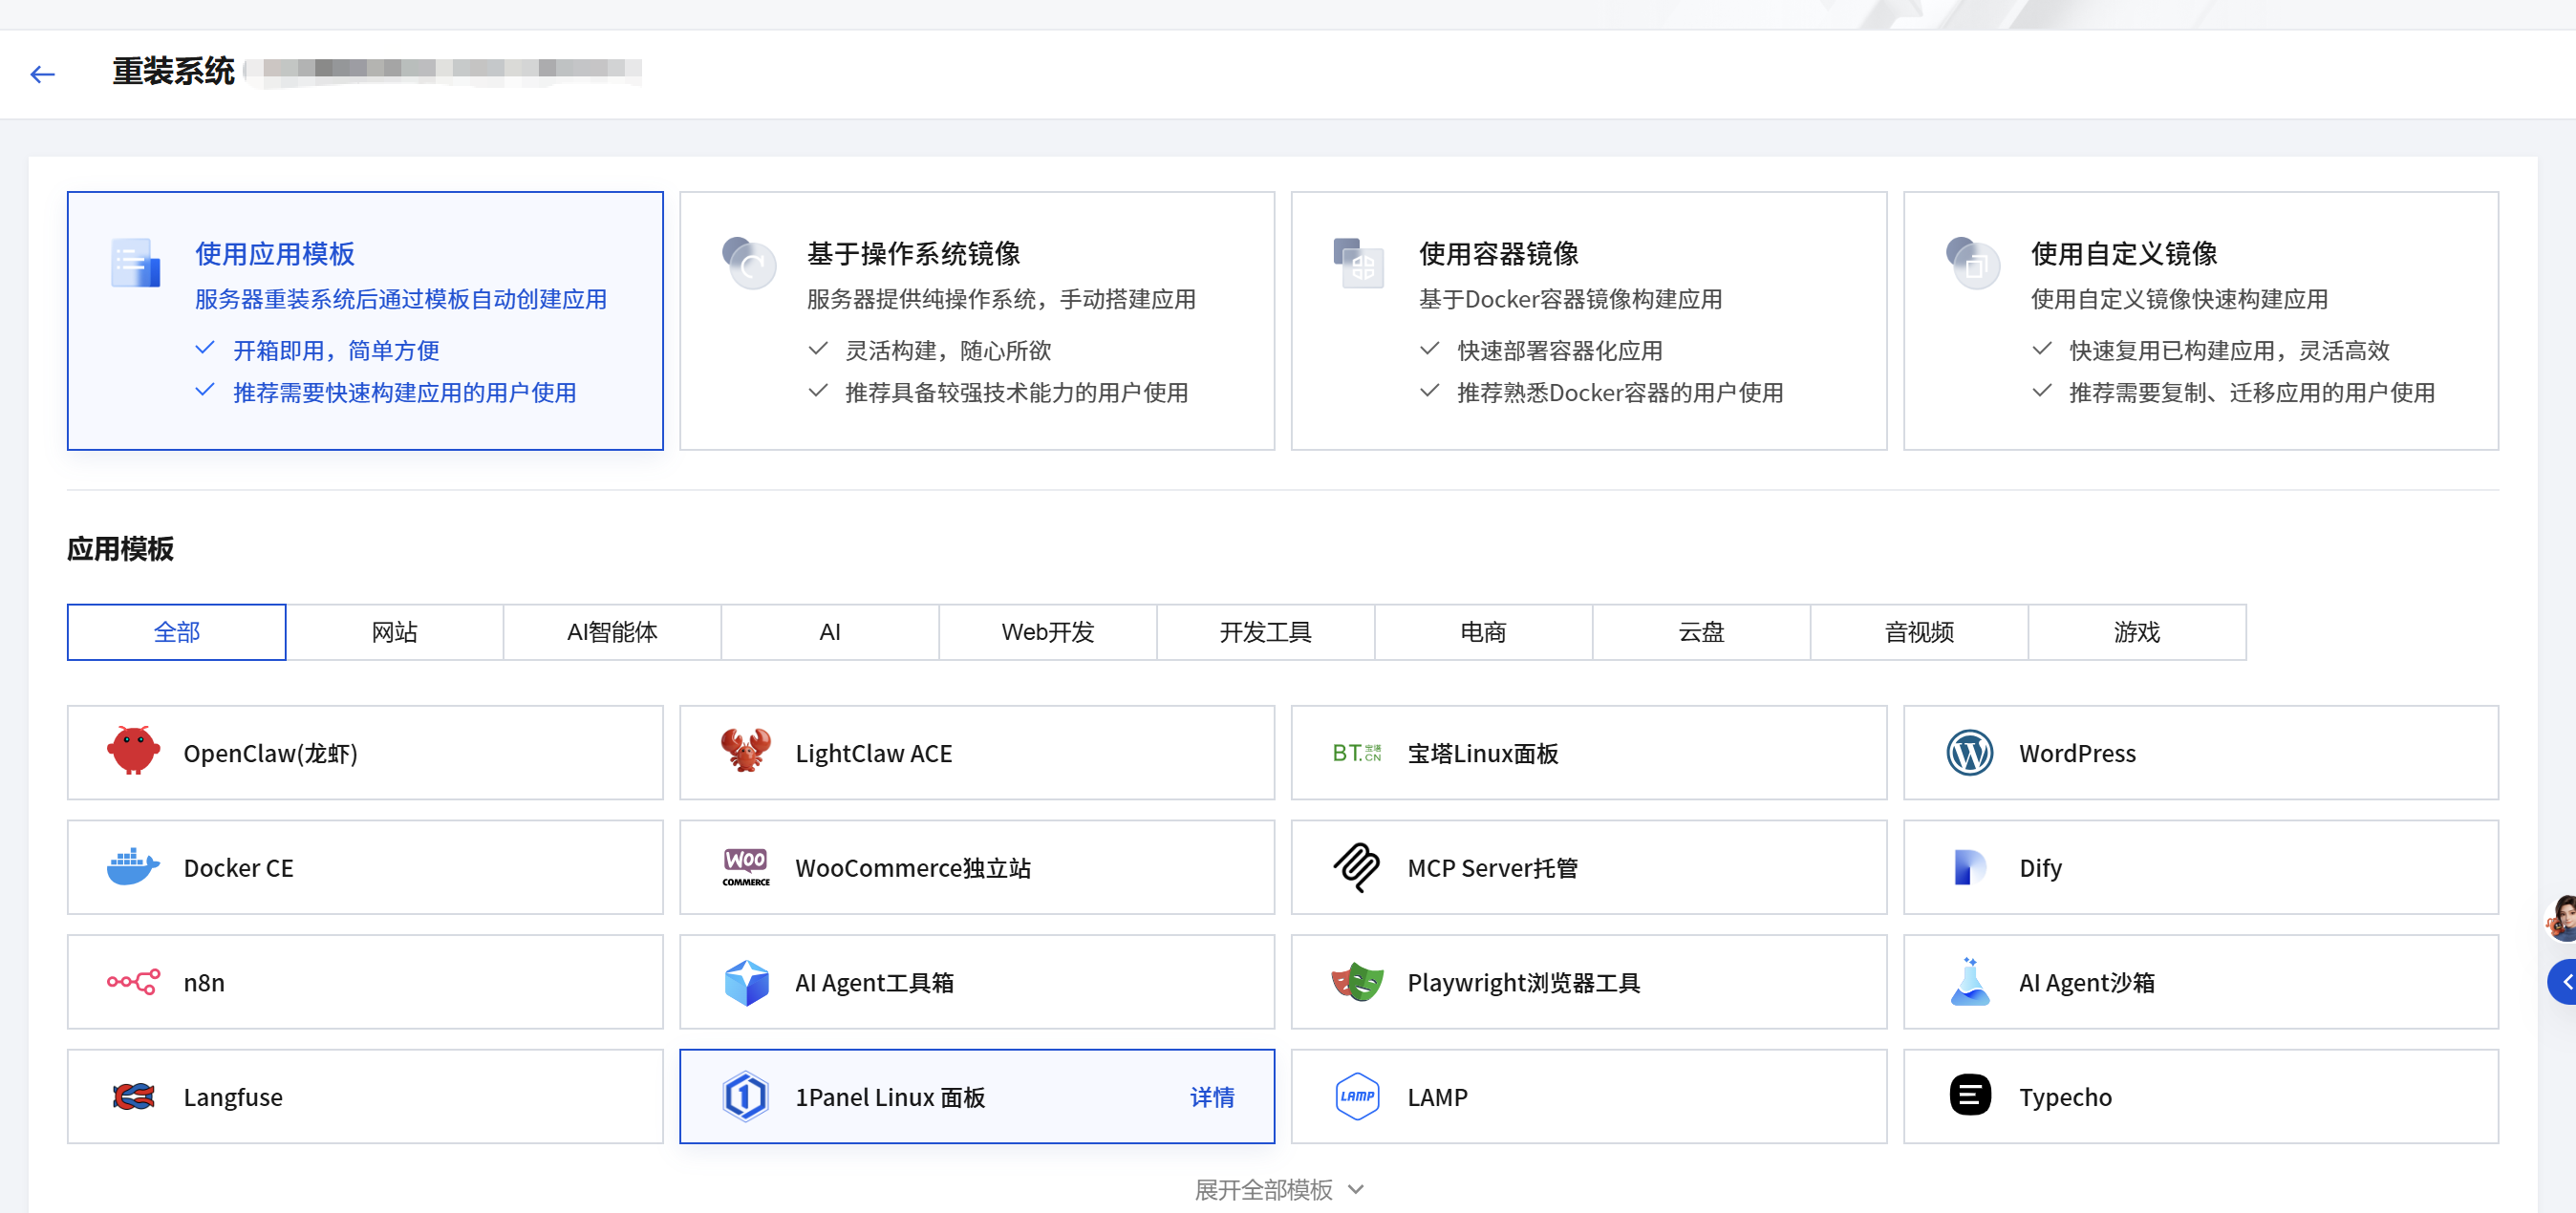The height and width of the screenshot is (1213, 2576).
Task: Click the OpenClaw lobster icon
Action: click(133, 752)
